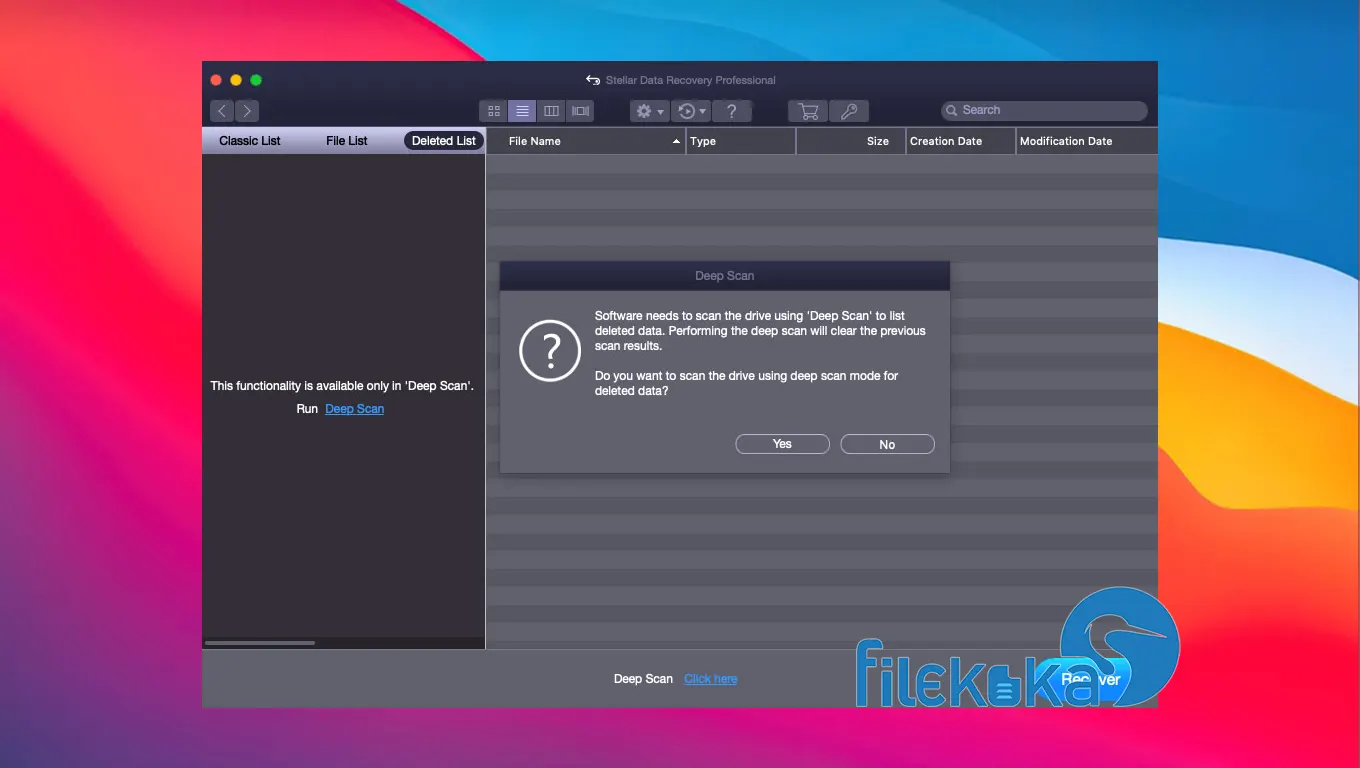Switch to column view icon
The image size is (1360, 768).
tap(551, 111)
